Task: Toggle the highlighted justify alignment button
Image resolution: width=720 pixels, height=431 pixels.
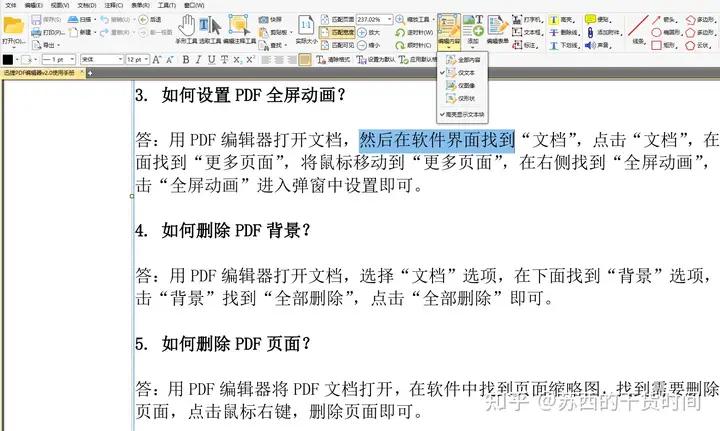Action: click(x=305, y=60)
